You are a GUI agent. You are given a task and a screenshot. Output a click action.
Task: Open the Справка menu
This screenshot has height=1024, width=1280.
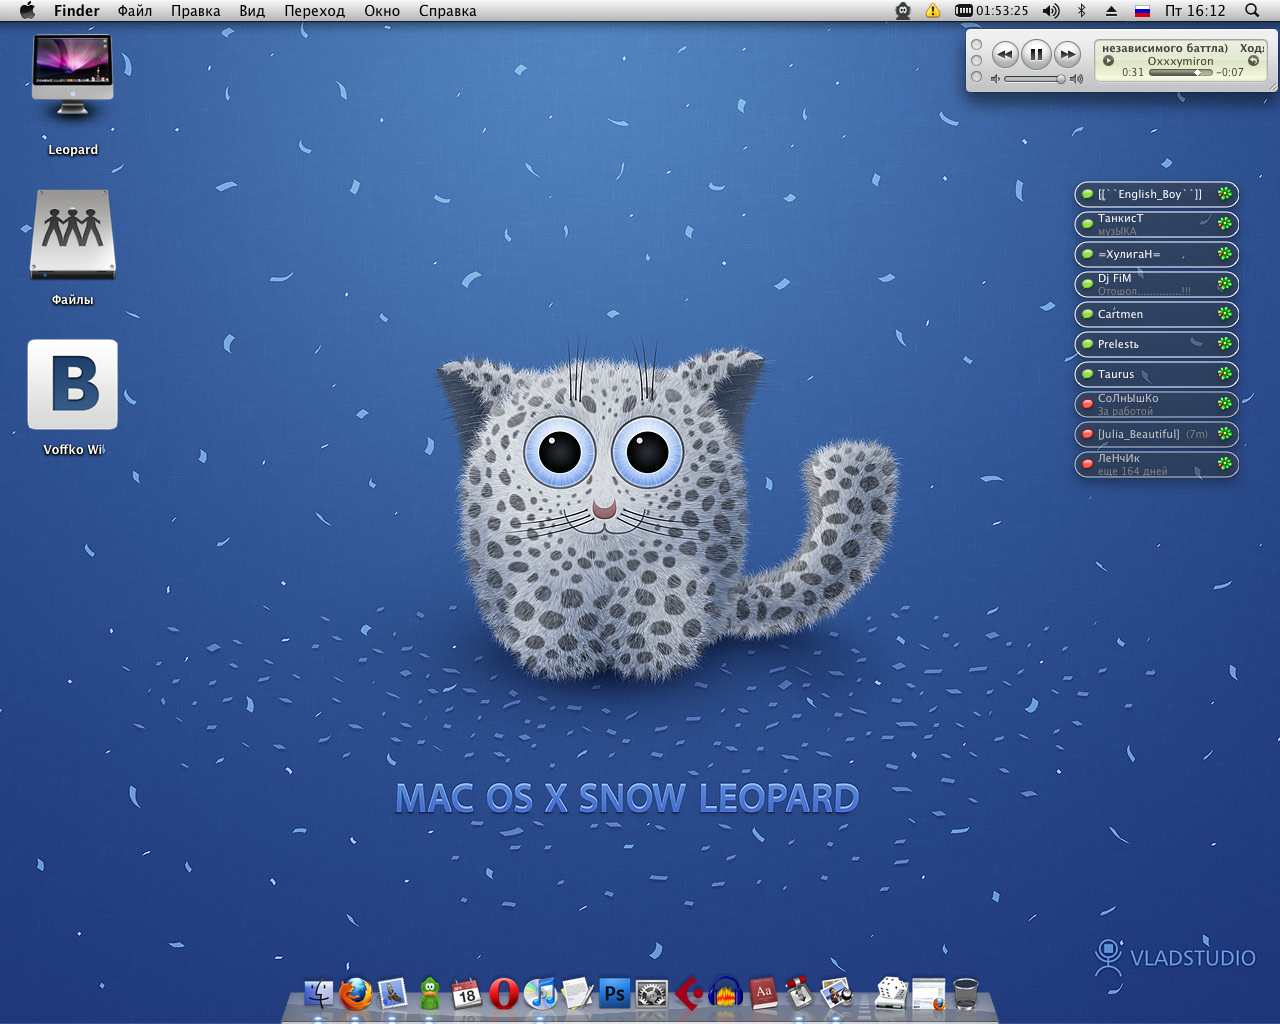(447, 11)
